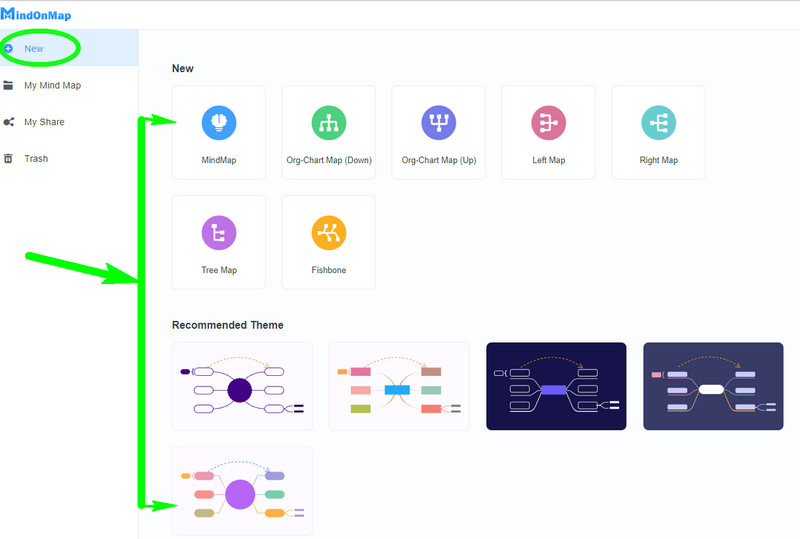
Task: Click the MindMap brain icon
Action: pos(219,123)
